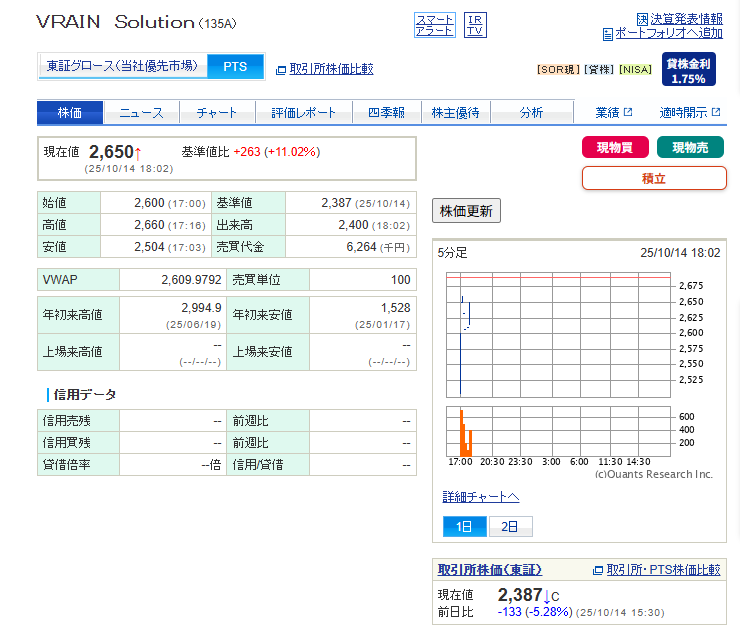Select the PTS market toggle
The image size is (740, 630).
point(235,66)
